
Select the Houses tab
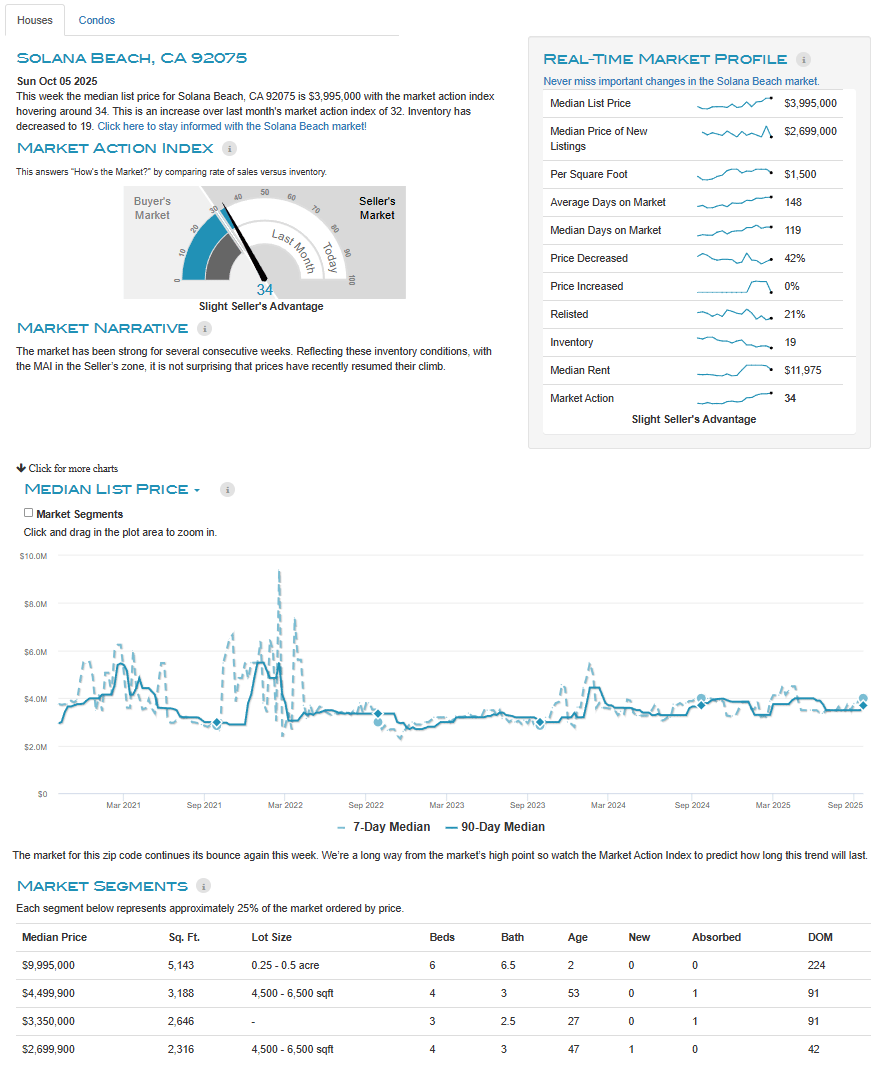coord(35,20)
